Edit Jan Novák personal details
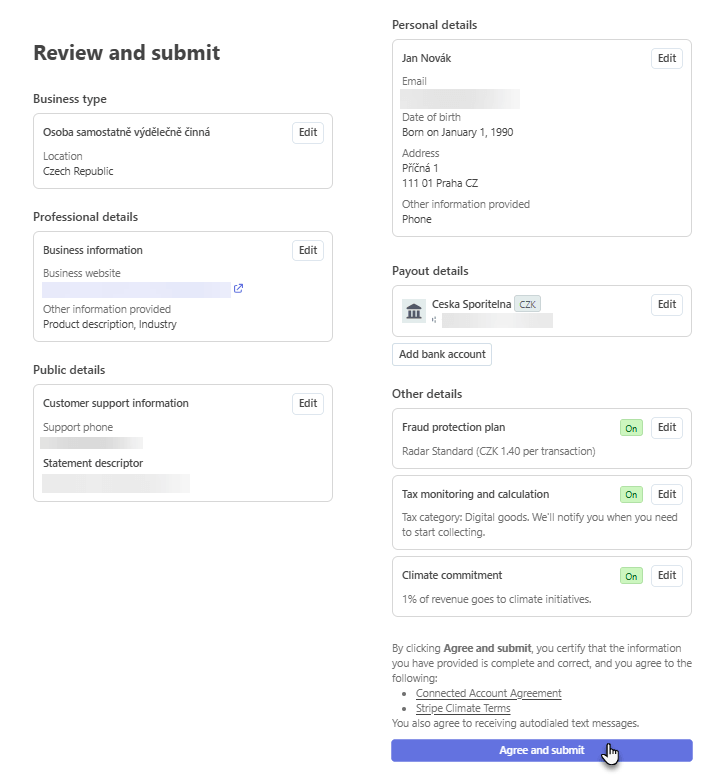Screen dimensions: 727x780 (666, 58)
